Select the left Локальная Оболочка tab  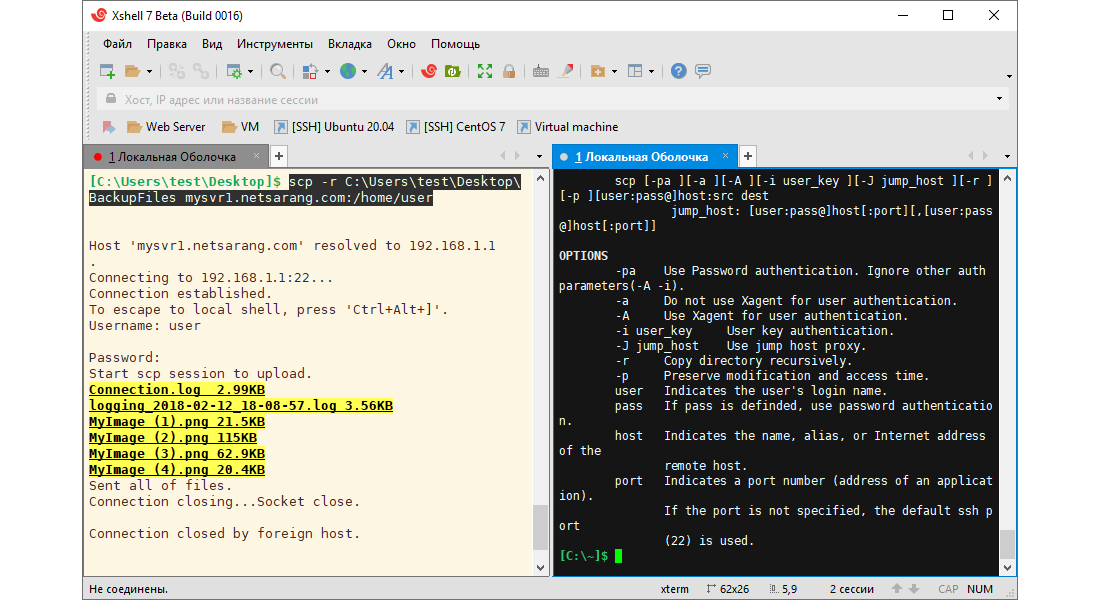coord(176,156)
